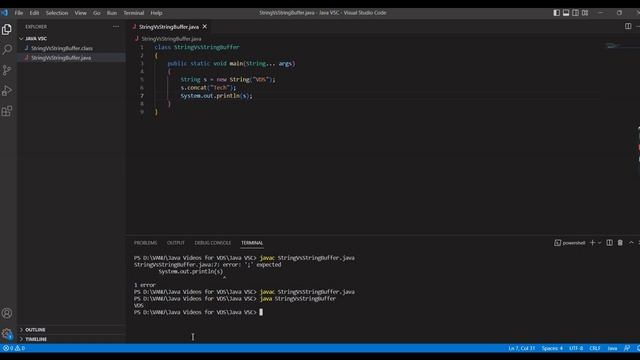
Task: Click the terminal prompt input line
Action: [198, 312]
